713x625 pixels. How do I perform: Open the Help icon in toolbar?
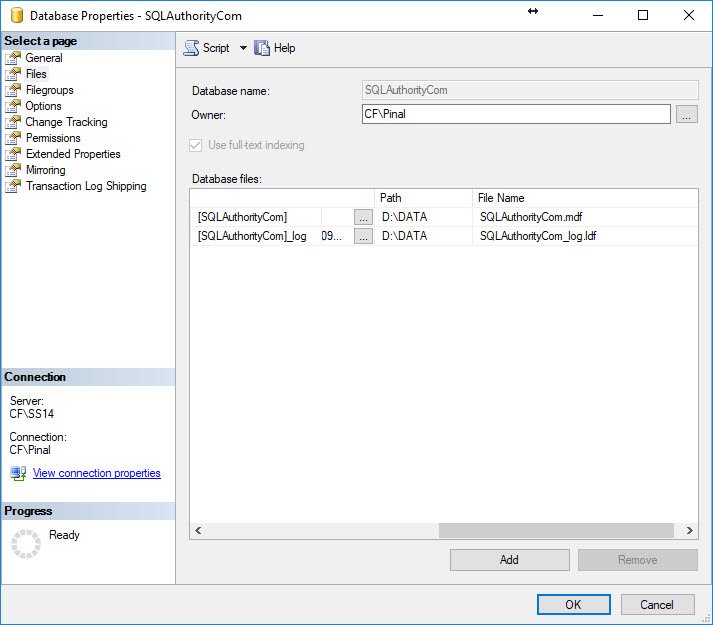click(x=262, y=48)
